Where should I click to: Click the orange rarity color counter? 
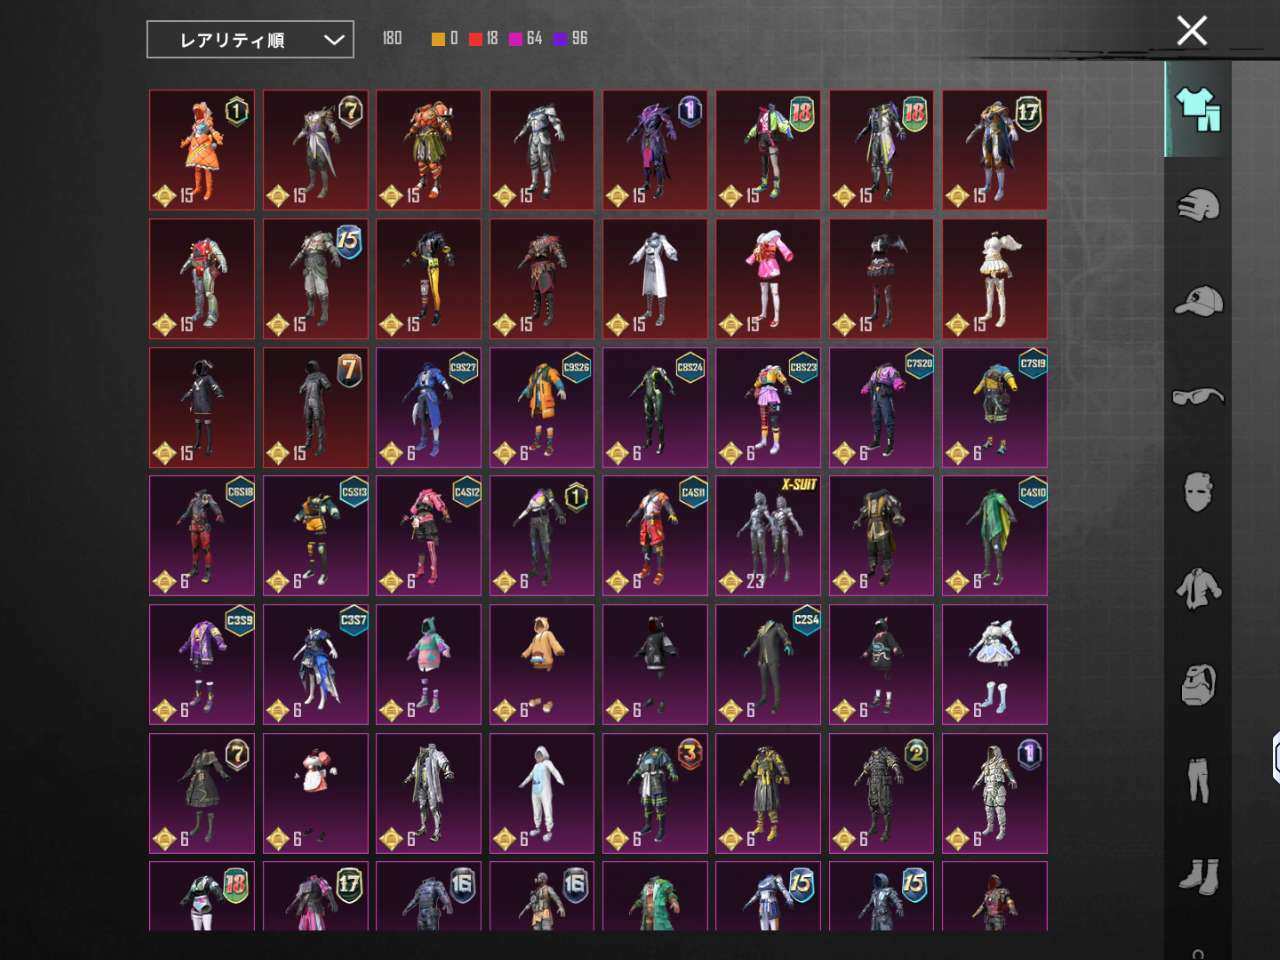(x=444, y=38)
